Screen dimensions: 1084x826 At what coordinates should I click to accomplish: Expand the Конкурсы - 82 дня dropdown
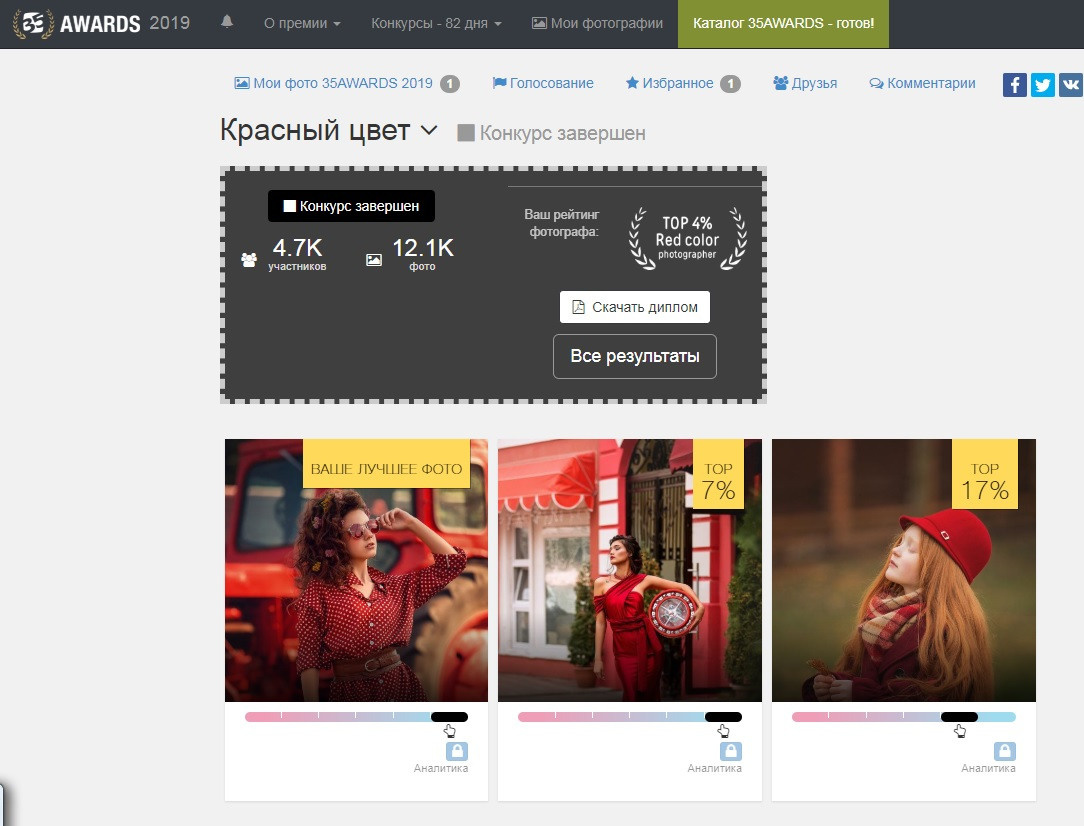(436, 23)
